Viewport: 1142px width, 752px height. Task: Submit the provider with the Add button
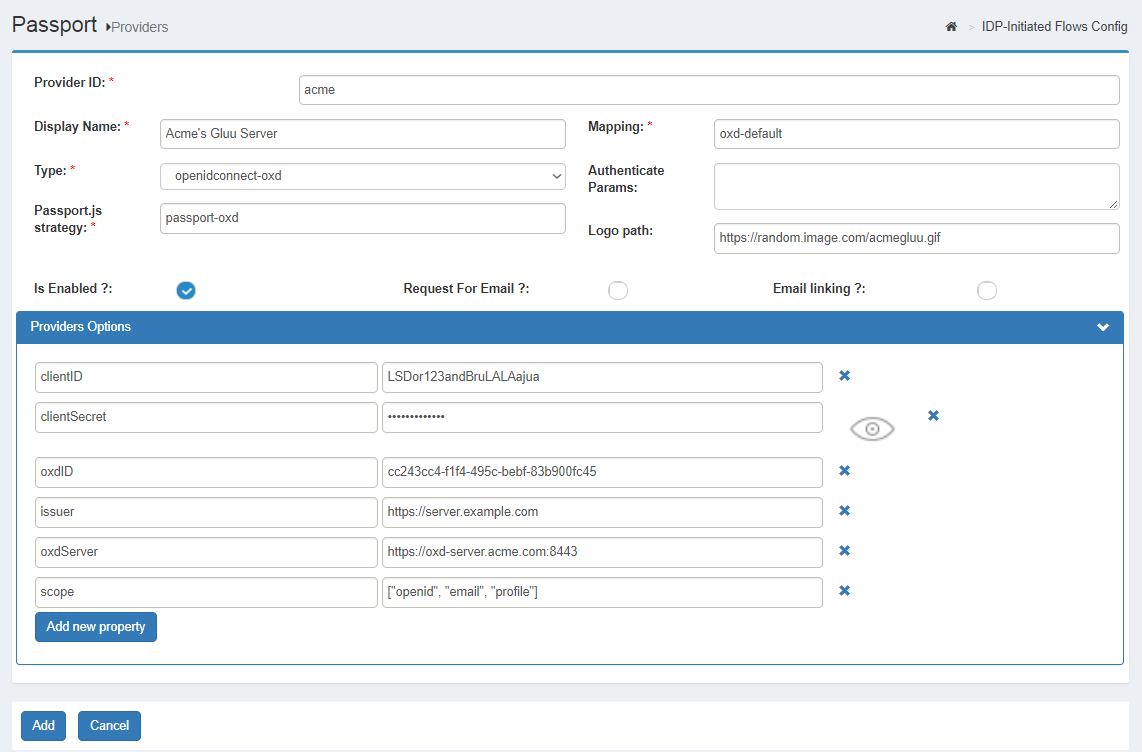[x=43, y=725]
